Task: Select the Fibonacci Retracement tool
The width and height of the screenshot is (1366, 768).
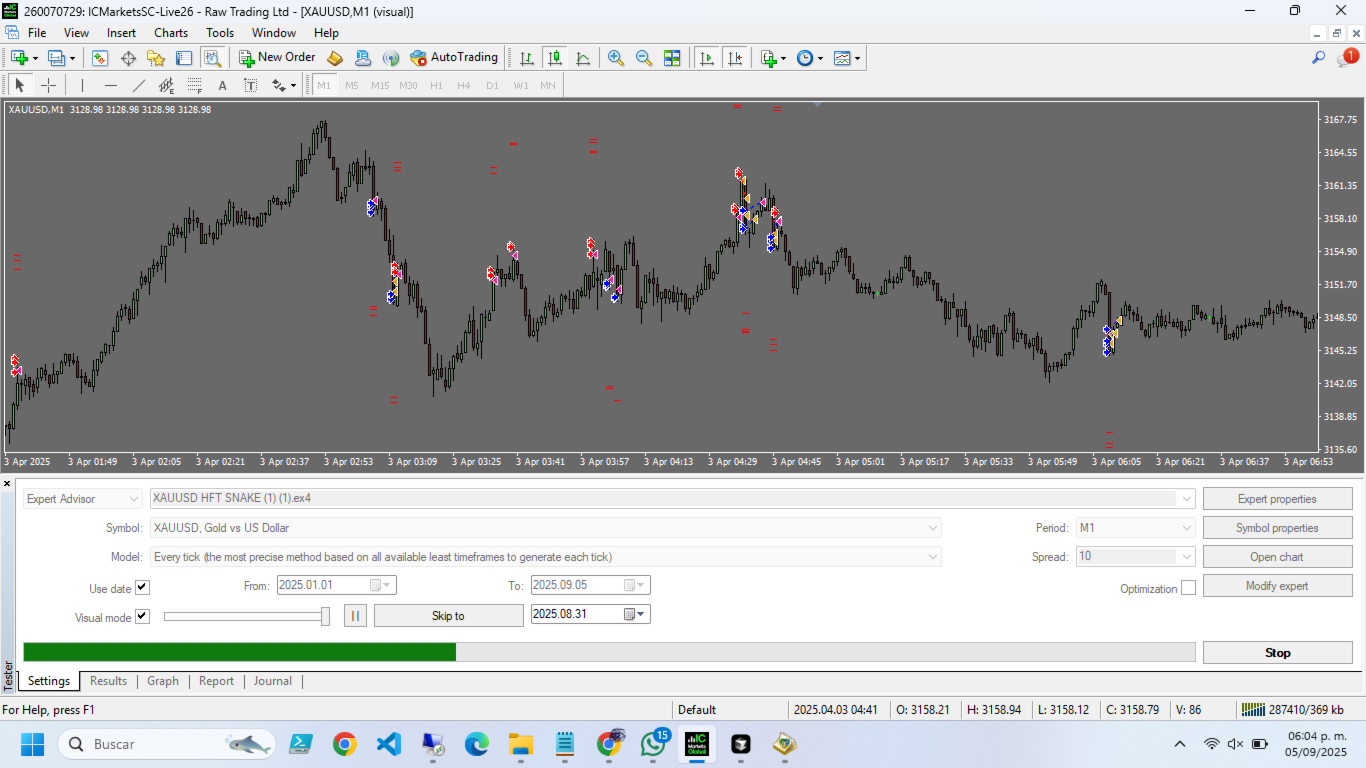Action: (195, 85)
